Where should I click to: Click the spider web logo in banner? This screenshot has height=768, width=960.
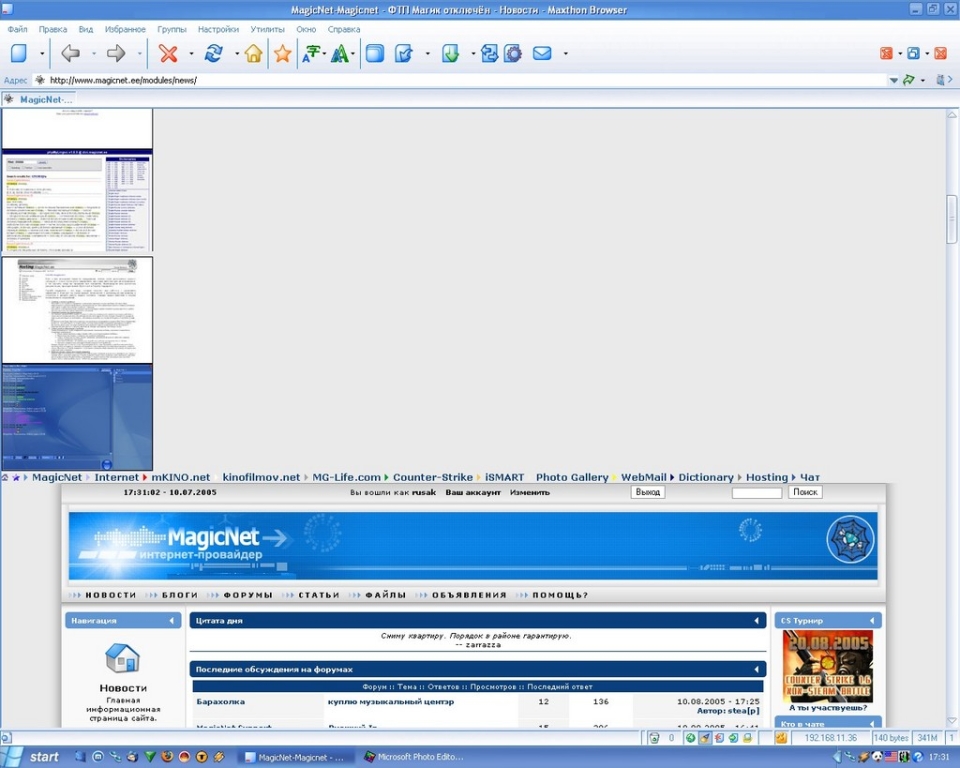coord(850,540)
